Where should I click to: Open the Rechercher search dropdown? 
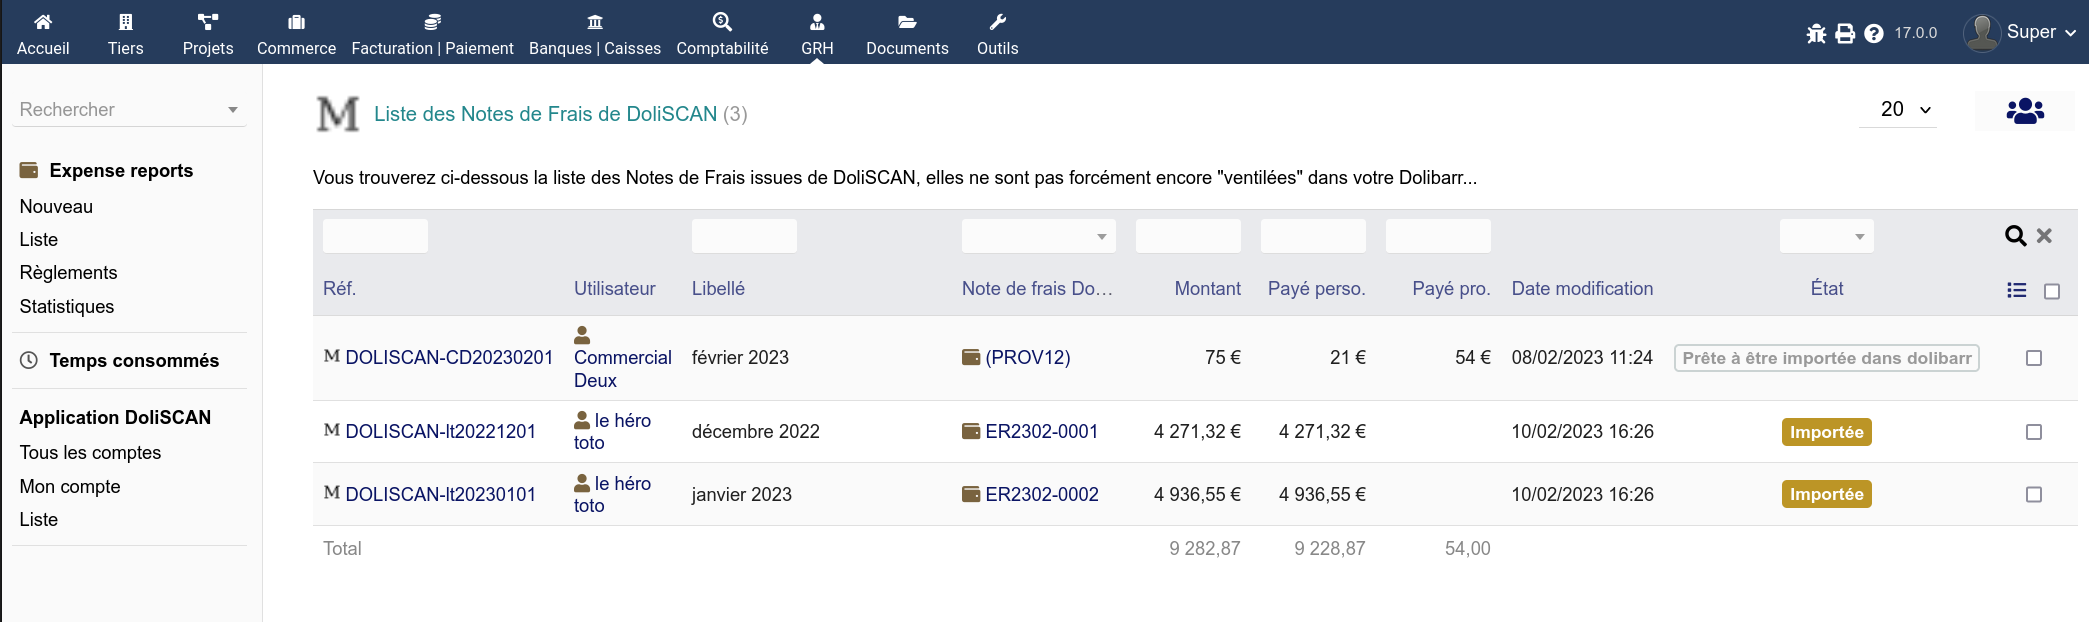(x=130, y=109)
